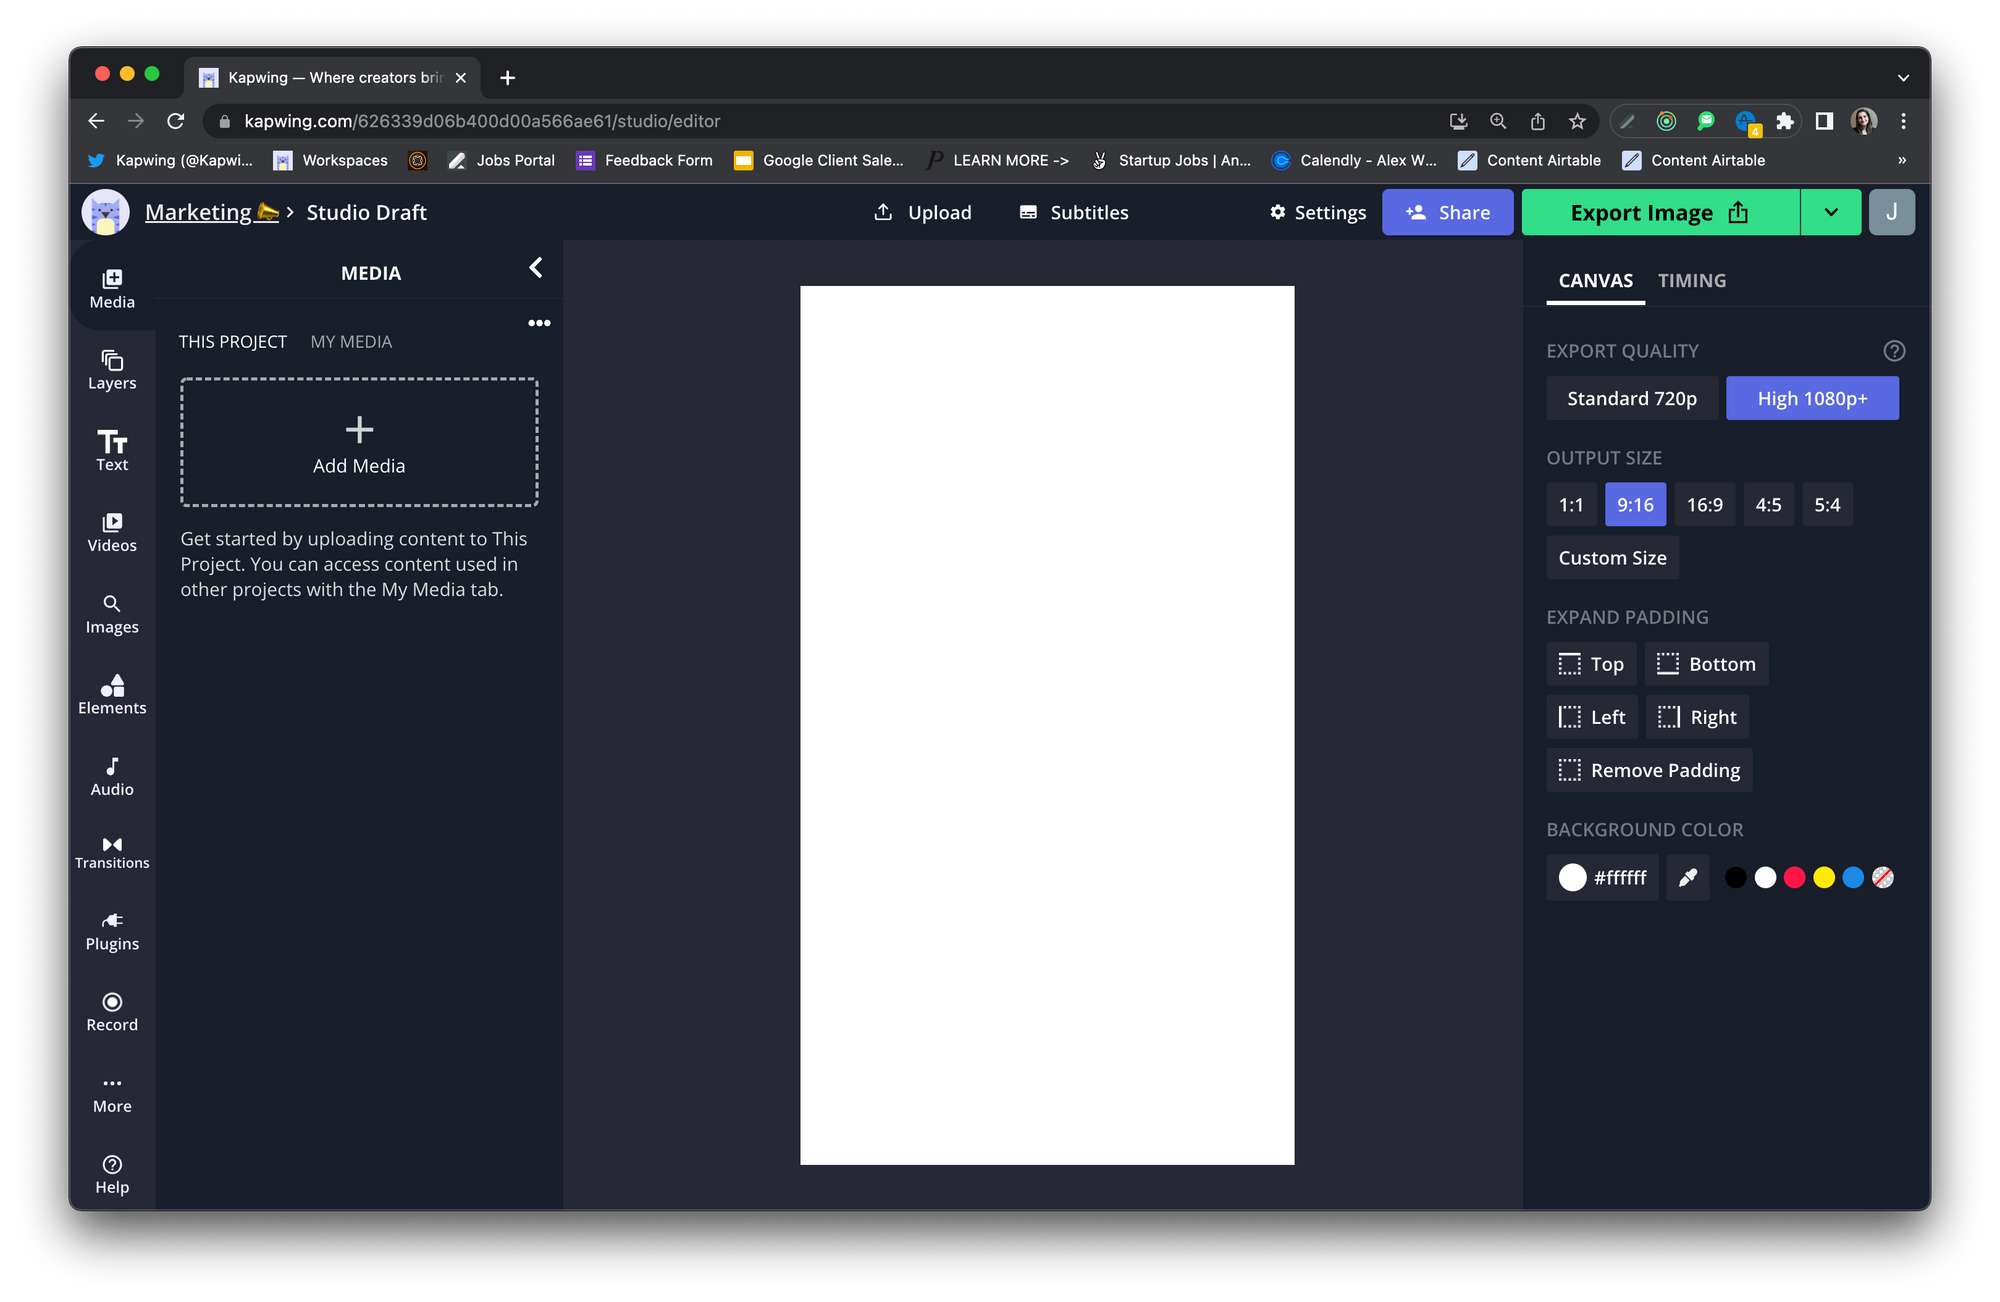The width and height of the screenshot is (2000, 1302).
Task: Select the Text tool in sidebar
Action: pyautogui.click(x=112, y=450)
